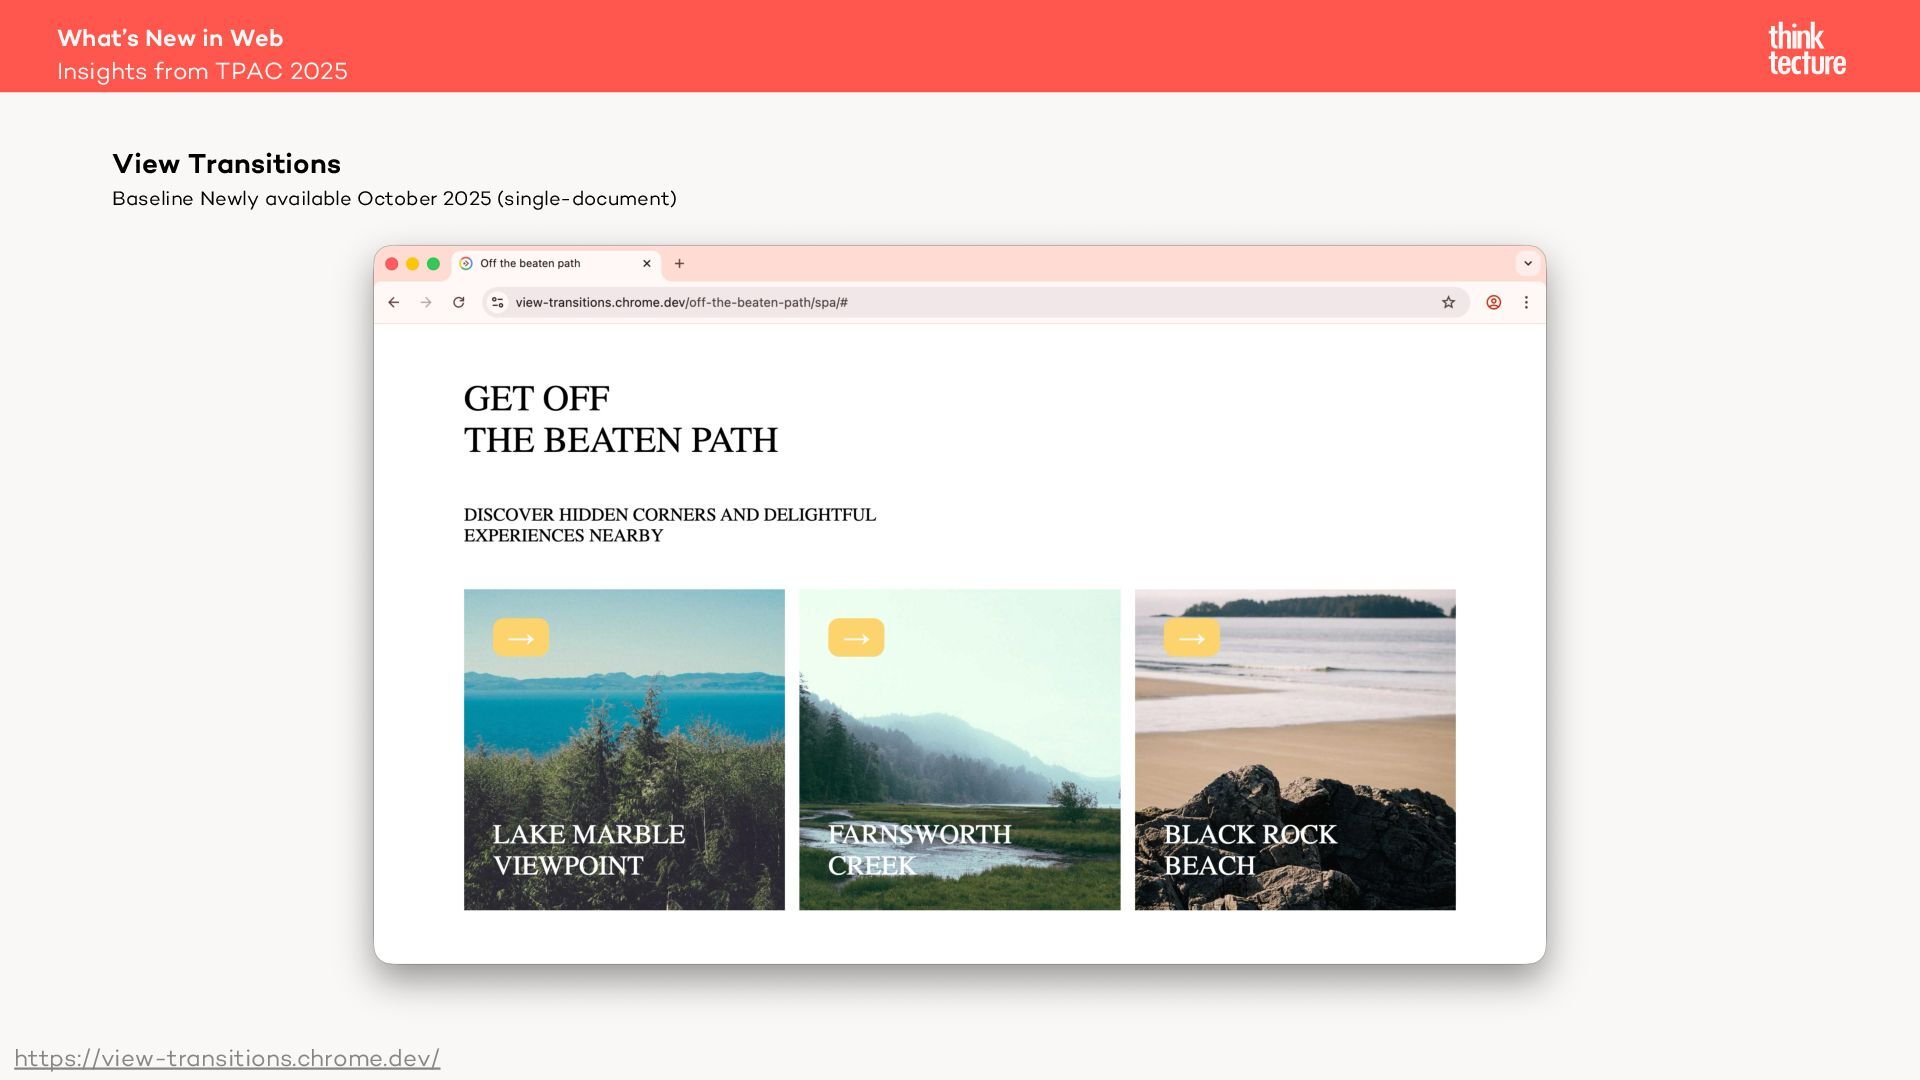Click arrow button on Lake Marble card
The image size is (1920, 1080).
point(521,638)
